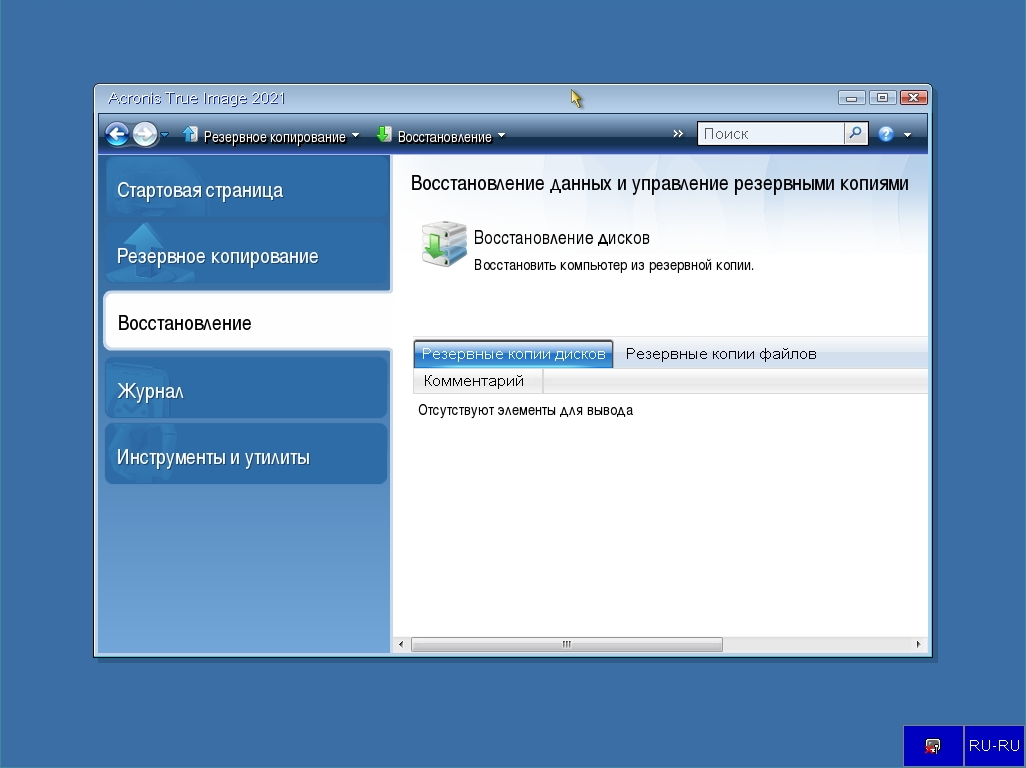Click the Комментарий column header

click(475, 381)
